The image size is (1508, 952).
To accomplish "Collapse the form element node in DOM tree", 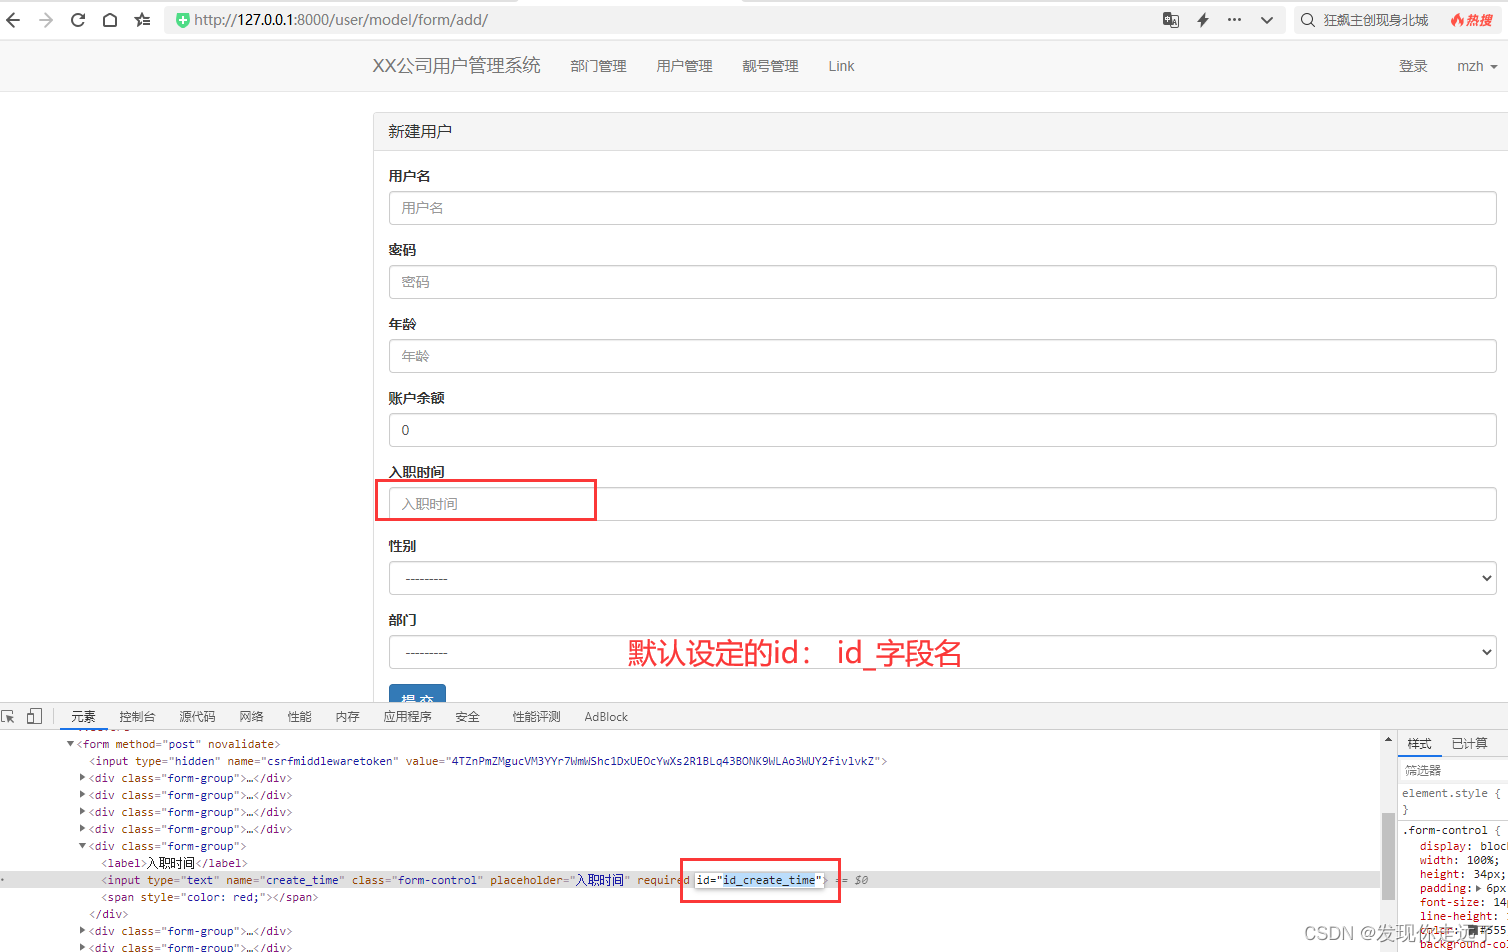I will 70,743.
